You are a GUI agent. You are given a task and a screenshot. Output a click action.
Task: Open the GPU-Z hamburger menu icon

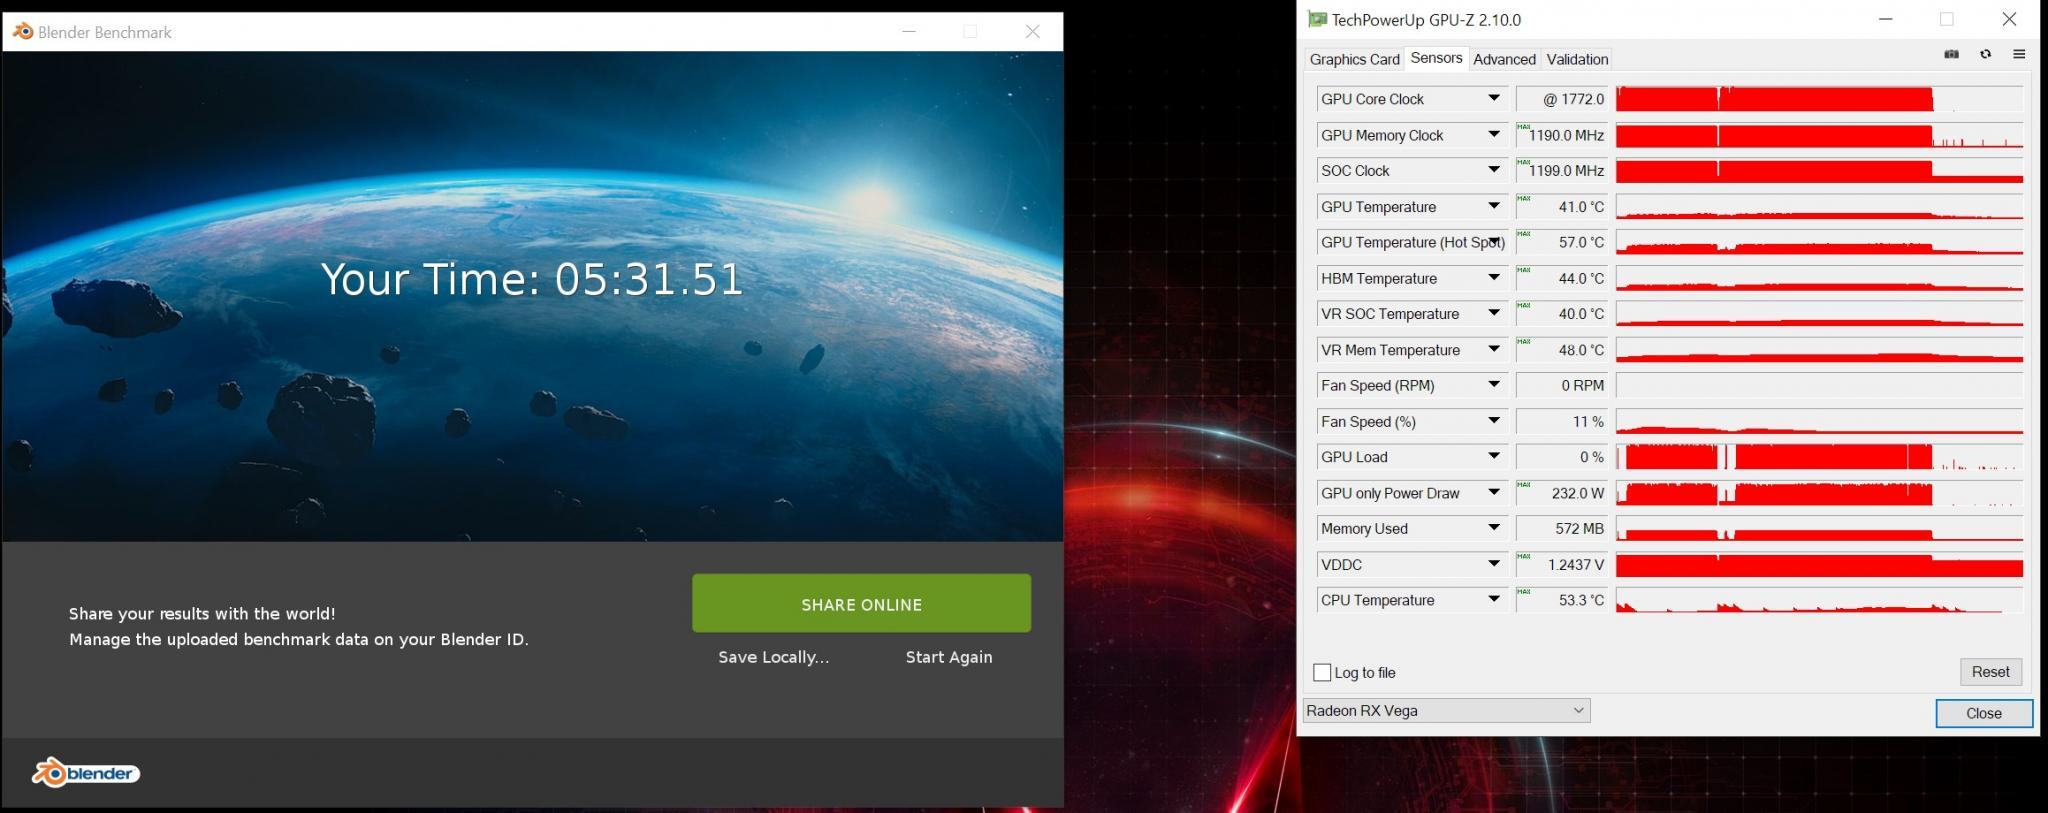coord(2019,54)
